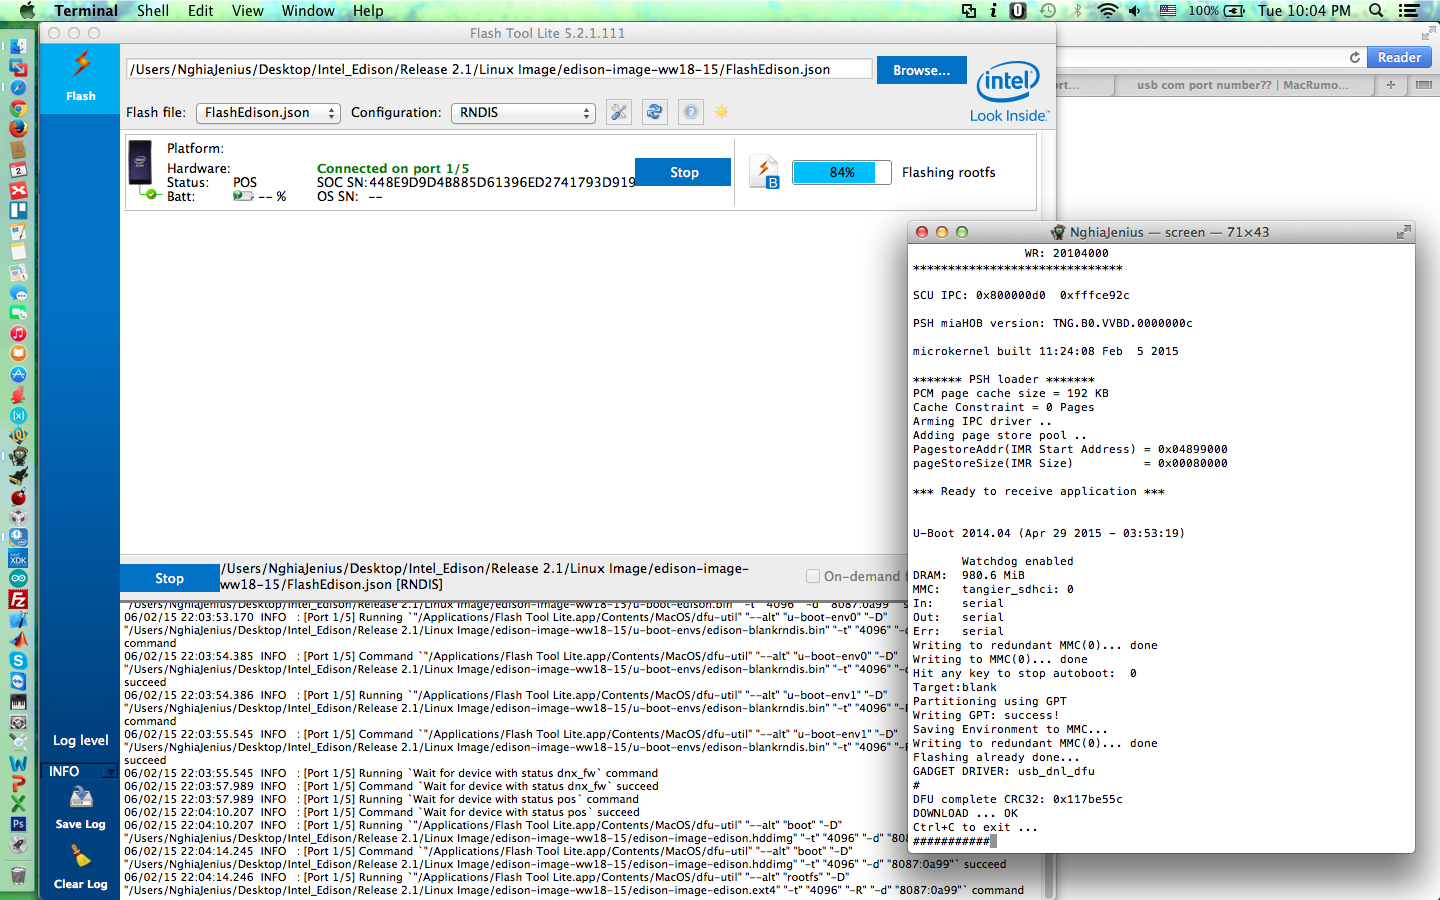Click the Flash tab in the sidebar
The width and height of the screenshot is (1440, 900).
coord(80,76)
